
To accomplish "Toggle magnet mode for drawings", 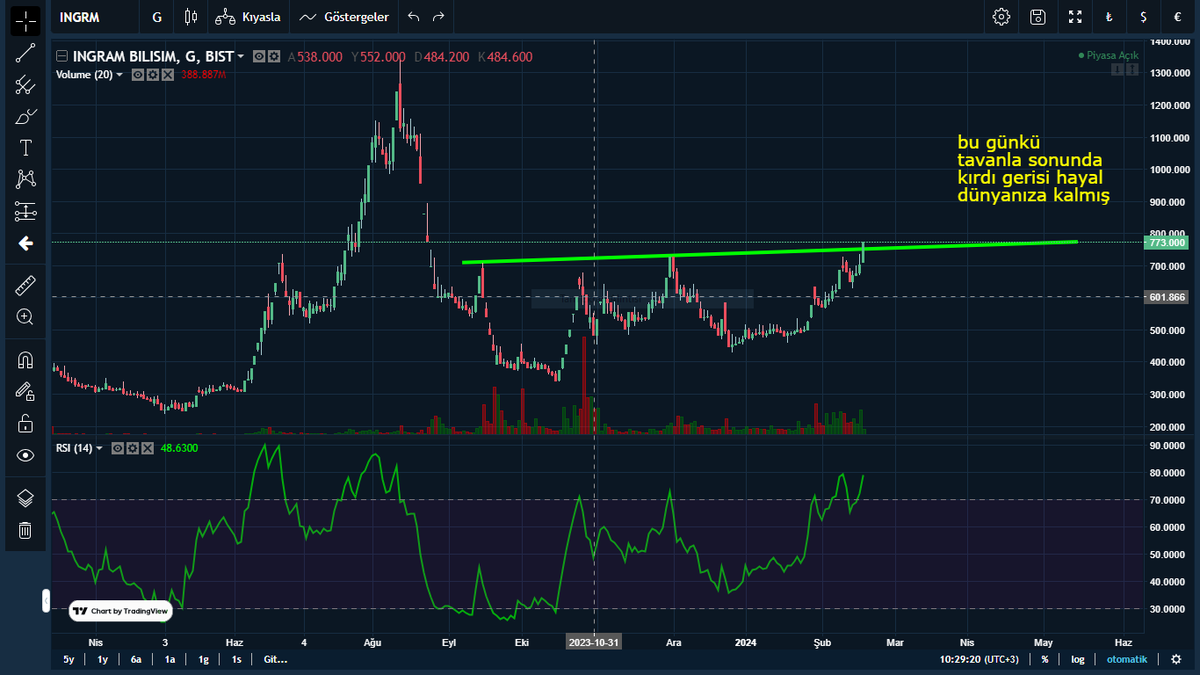I will point(26,360).
